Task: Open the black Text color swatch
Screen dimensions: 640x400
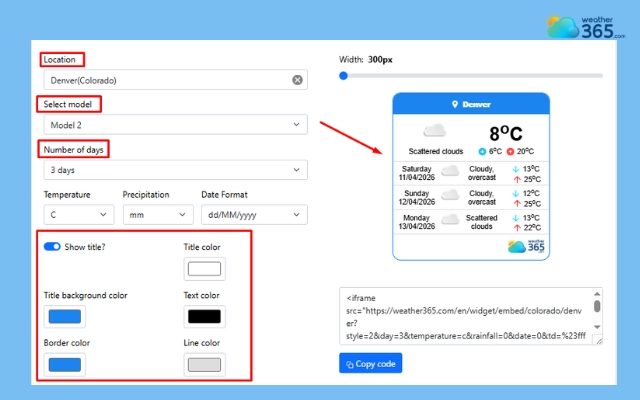Action: point(205,317)
